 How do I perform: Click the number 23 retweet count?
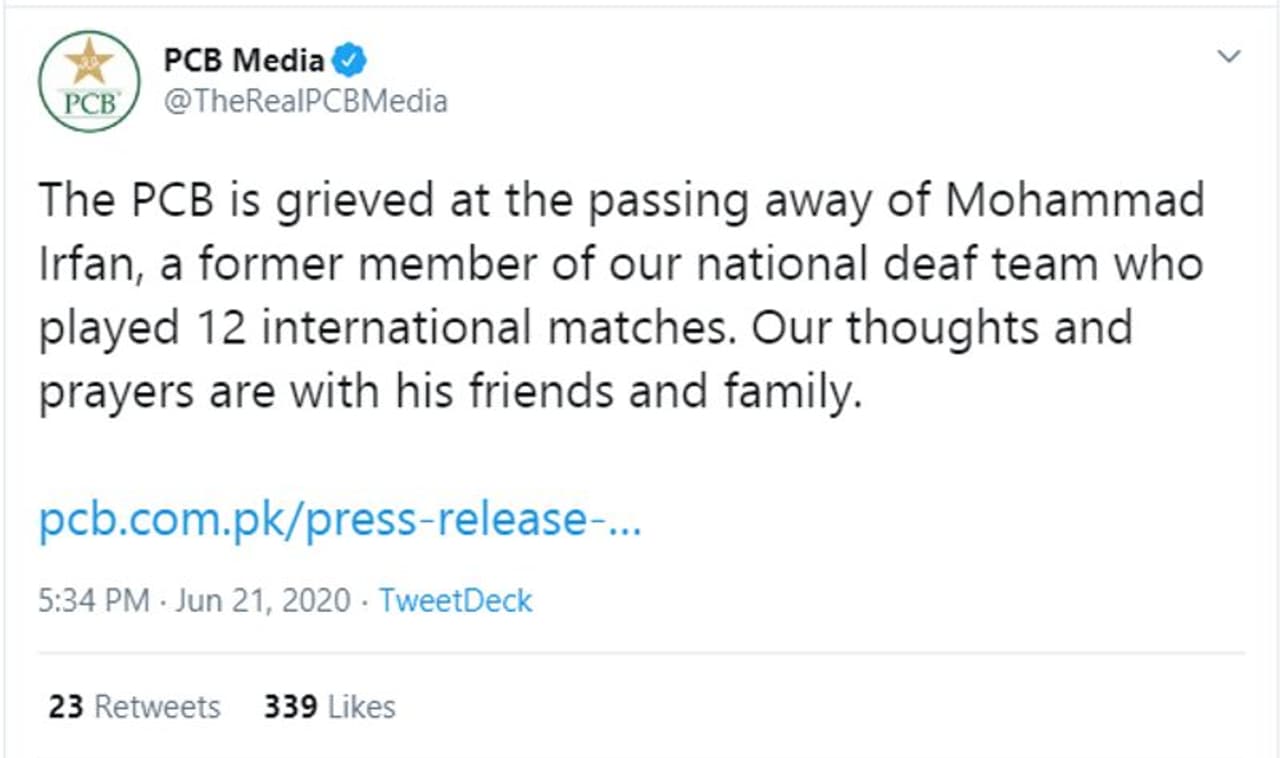coord(65,707)
